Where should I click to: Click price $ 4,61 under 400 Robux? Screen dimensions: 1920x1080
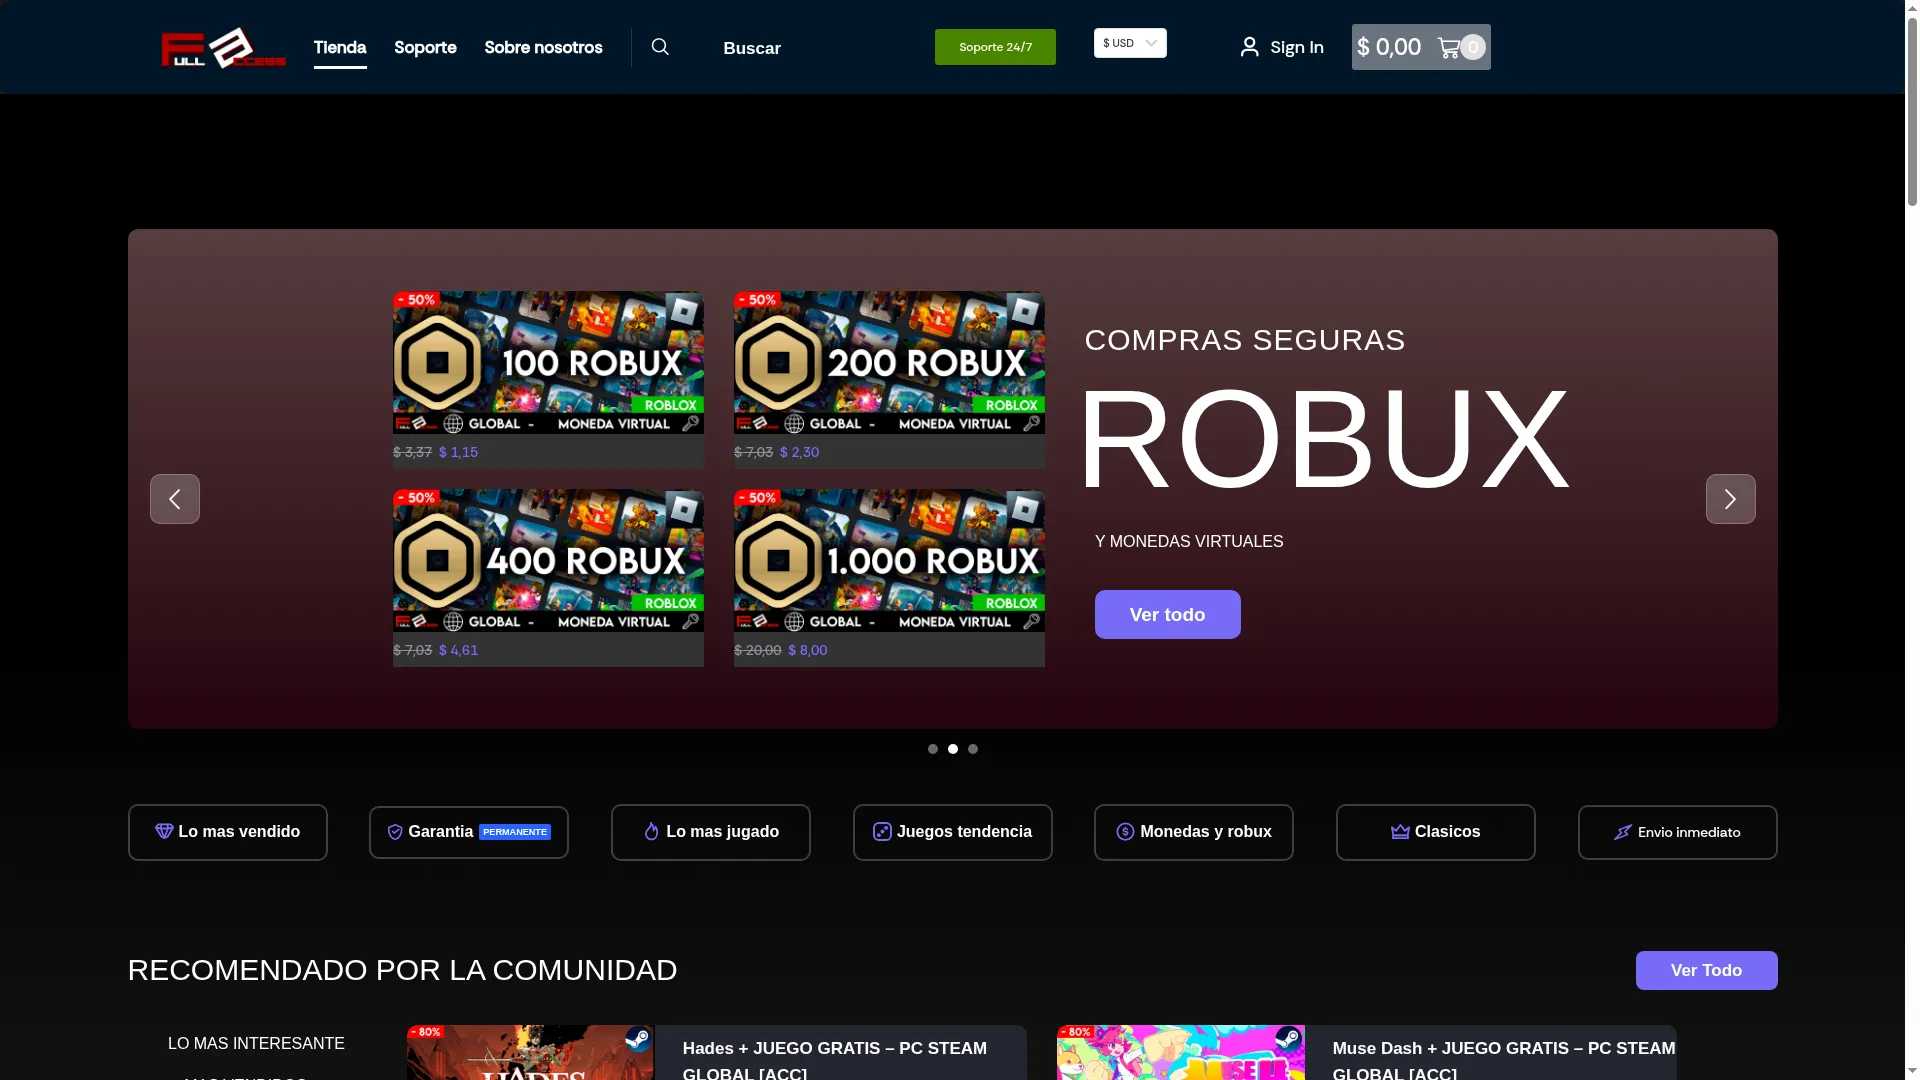pos(458,650)
